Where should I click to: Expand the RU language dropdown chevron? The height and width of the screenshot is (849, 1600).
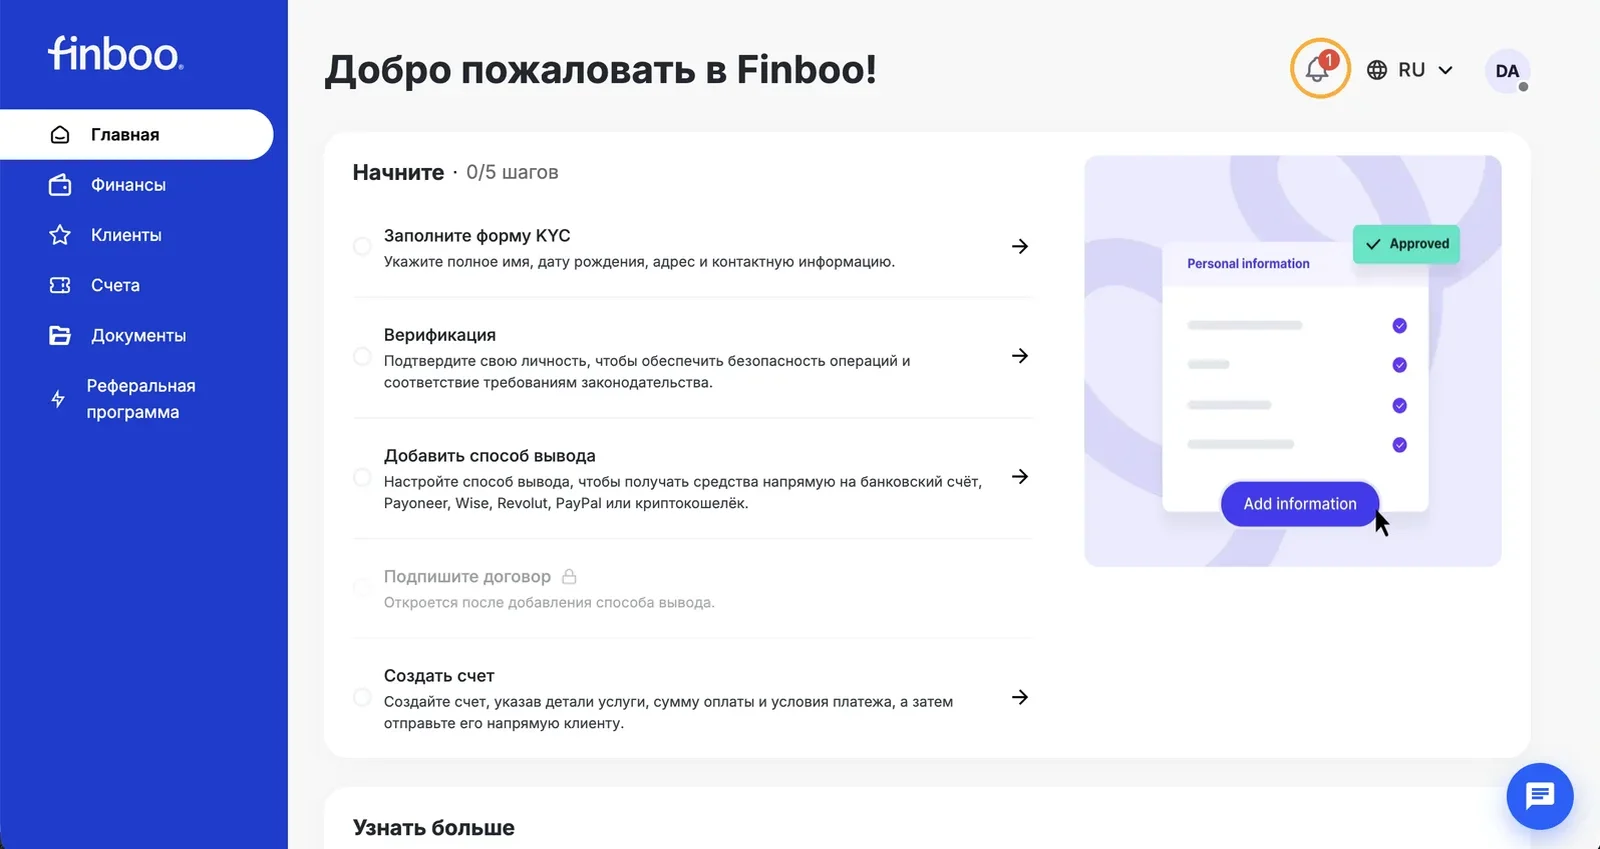click(x=1445, y=70)
